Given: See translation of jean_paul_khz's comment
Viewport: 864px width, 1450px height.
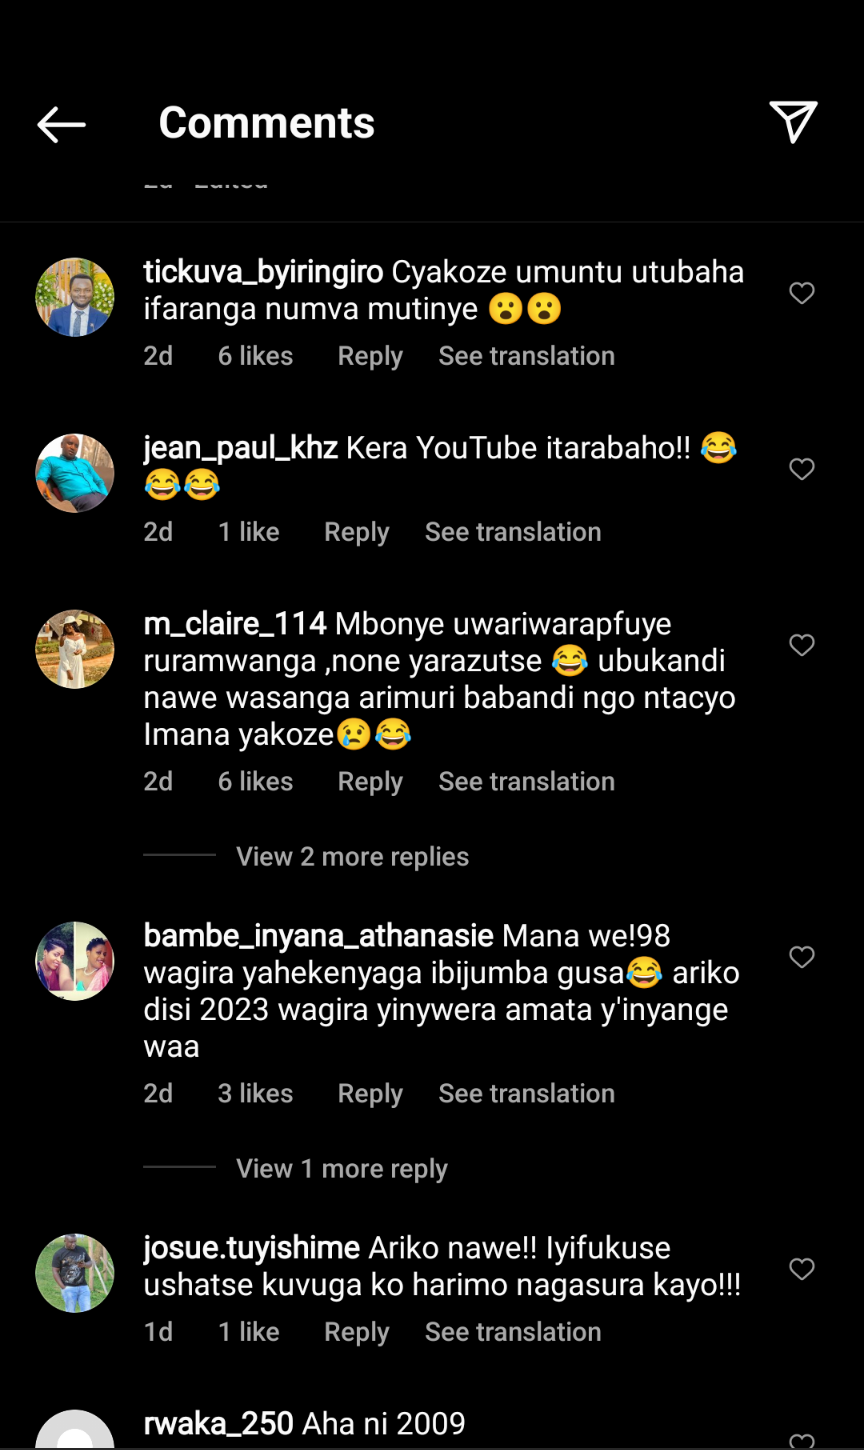Looking at the screenshot, I should coord(513,532).
